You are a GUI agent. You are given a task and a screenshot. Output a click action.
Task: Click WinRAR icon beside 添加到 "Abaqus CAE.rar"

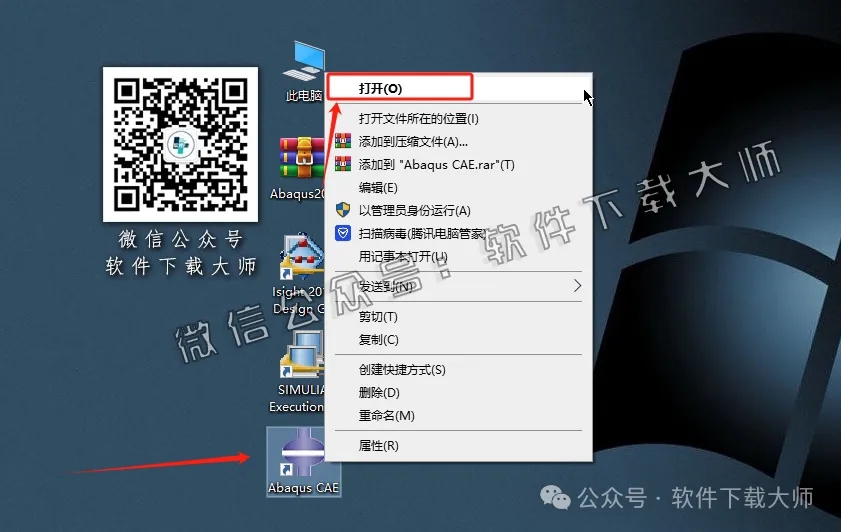coord(343,164)
